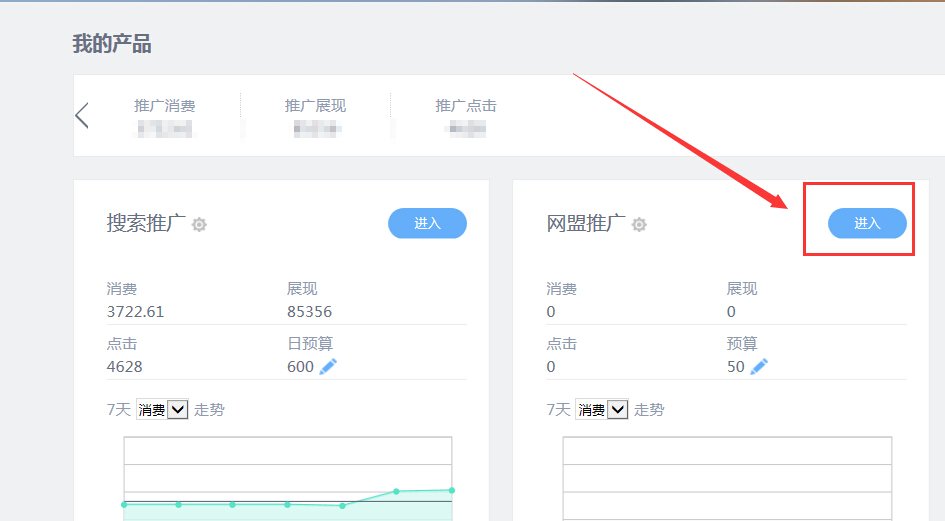Go back with left chevron arrow

(x=82, y=115)
